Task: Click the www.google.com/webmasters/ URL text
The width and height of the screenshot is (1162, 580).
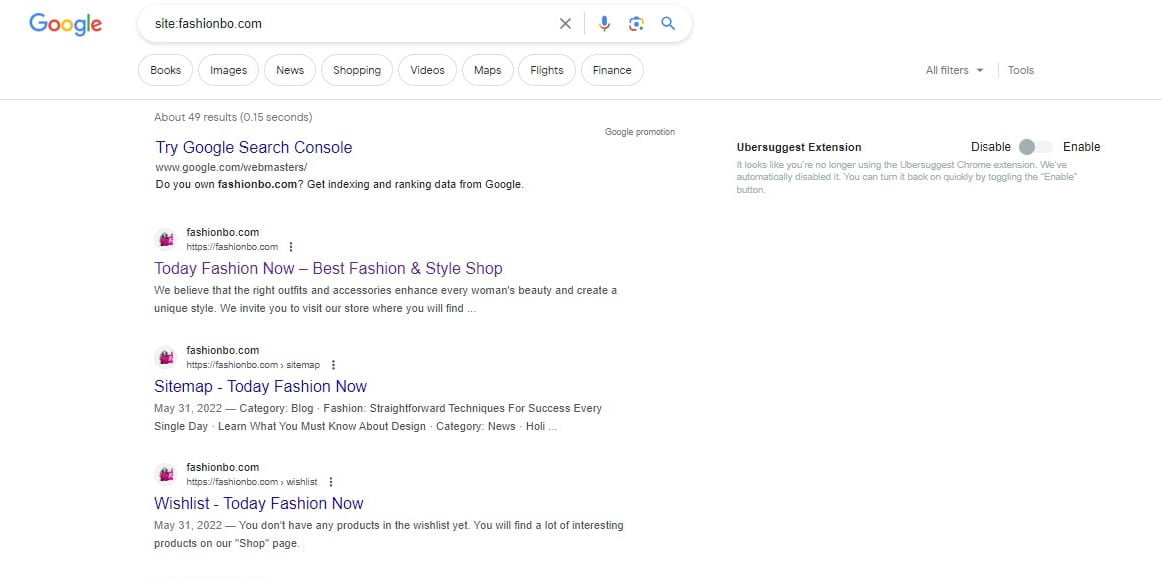Action: pyautogui.click(x=231, y=167)
